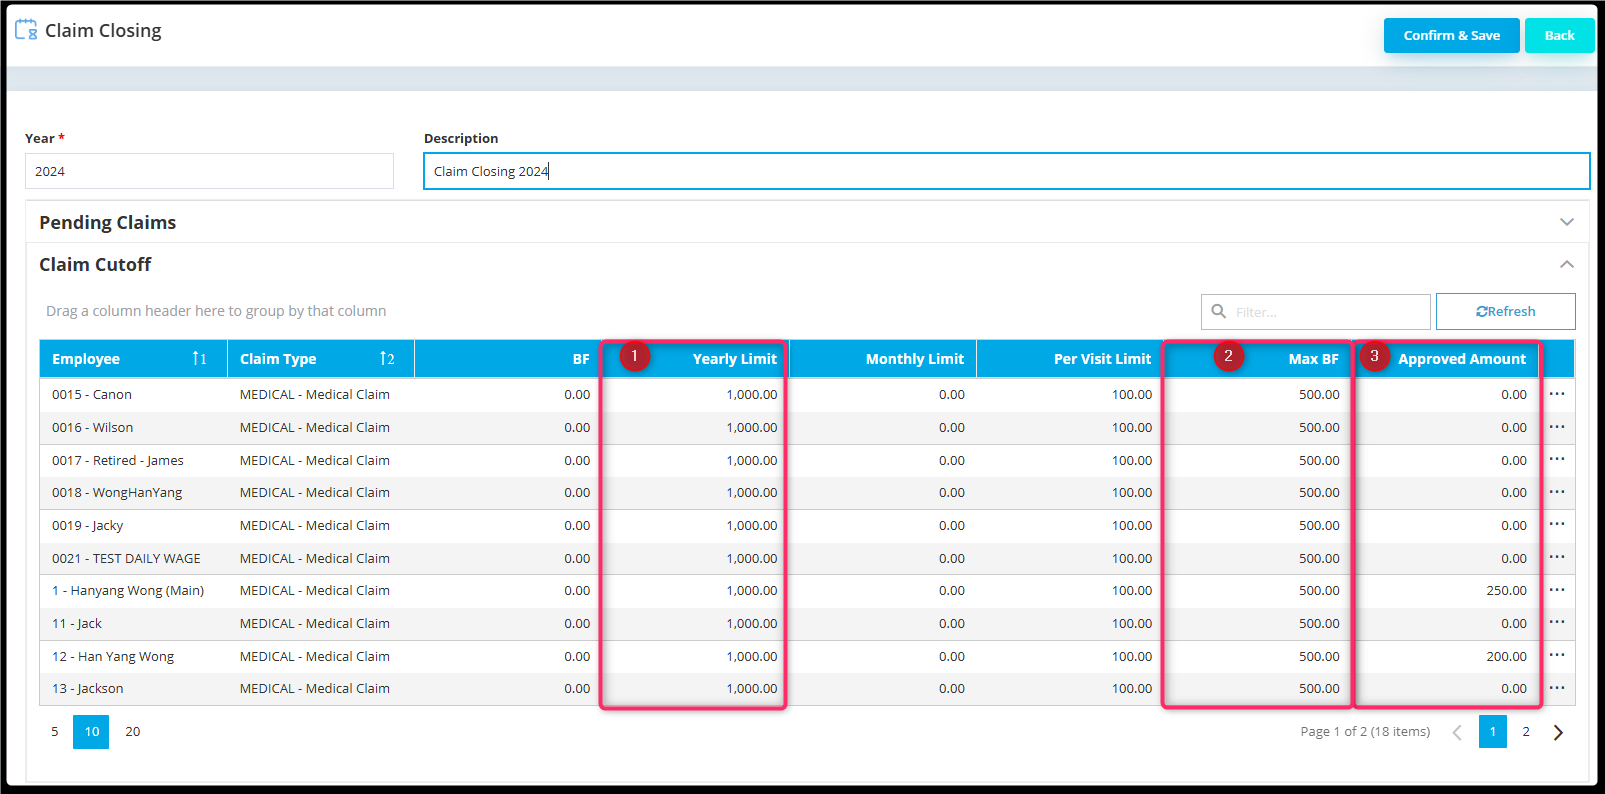
Task: Sort by Per Visit Limit column header
Action: 1070,359
